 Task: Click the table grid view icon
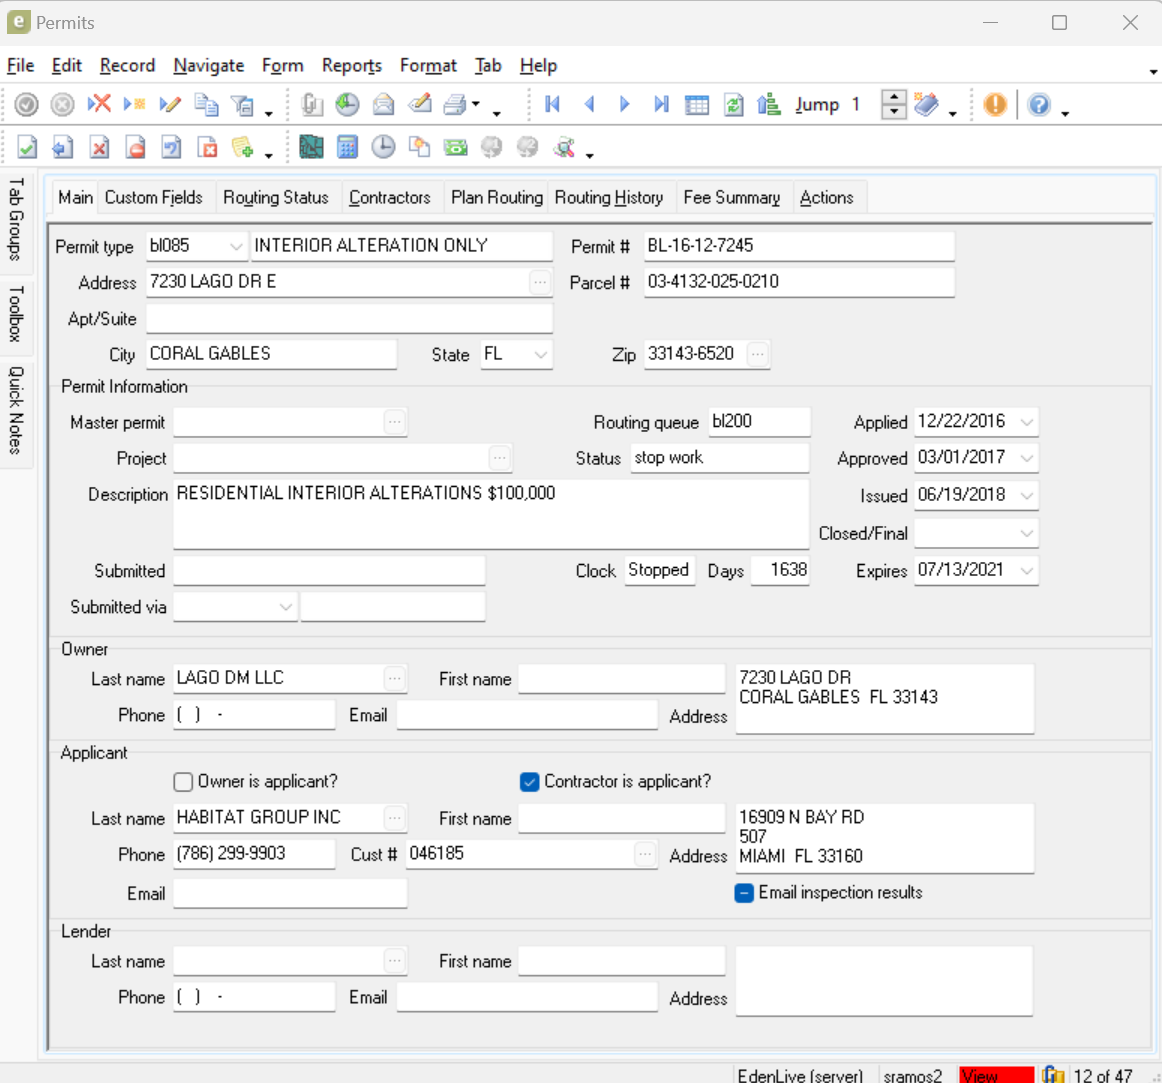tap(697, 104)
